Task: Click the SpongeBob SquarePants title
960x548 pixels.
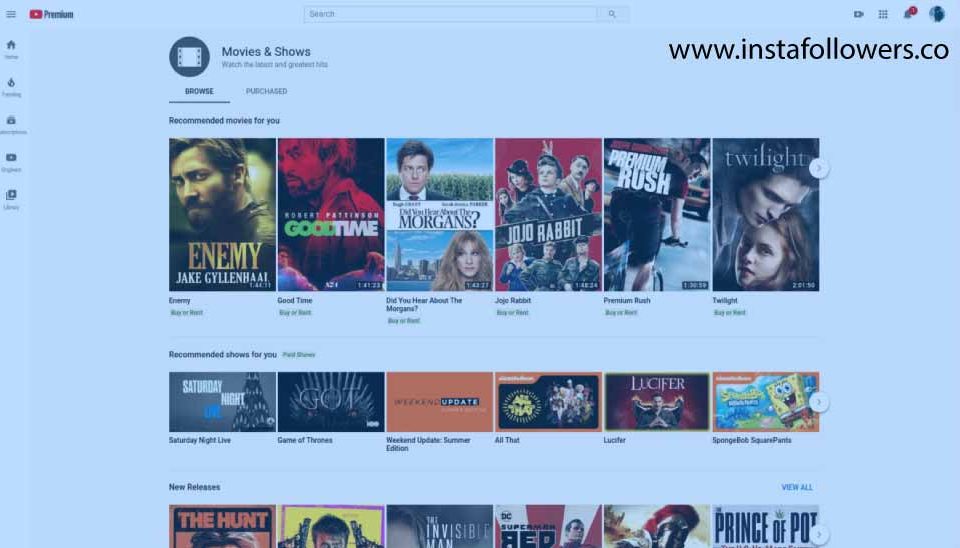Action: [x=752, y=440]
